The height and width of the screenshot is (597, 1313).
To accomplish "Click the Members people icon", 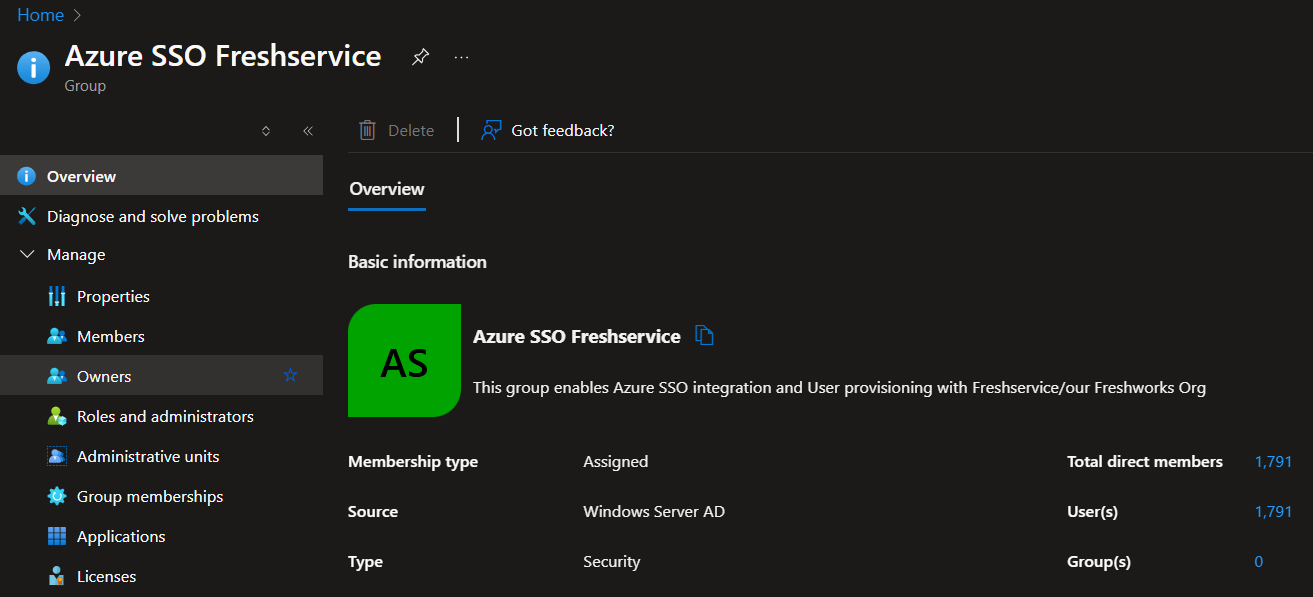I will [x=57, y=336].
